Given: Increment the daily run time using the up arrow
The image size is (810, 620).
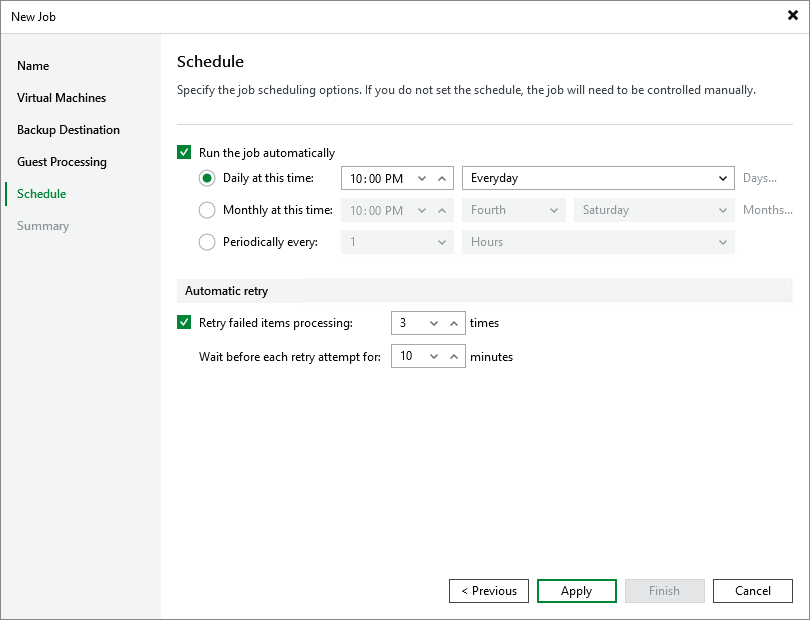Looking at the screenshot, I should pos(441,178).
